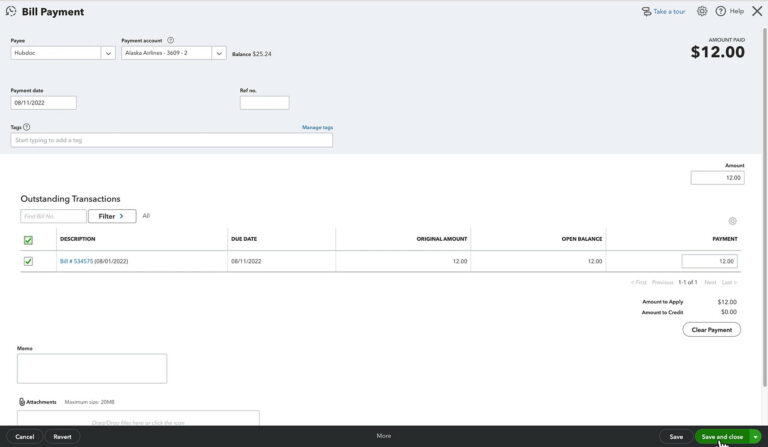Click the Payment account info icon
The width and height of the screenshot is (768, 447).
click(x=170, y=40)
